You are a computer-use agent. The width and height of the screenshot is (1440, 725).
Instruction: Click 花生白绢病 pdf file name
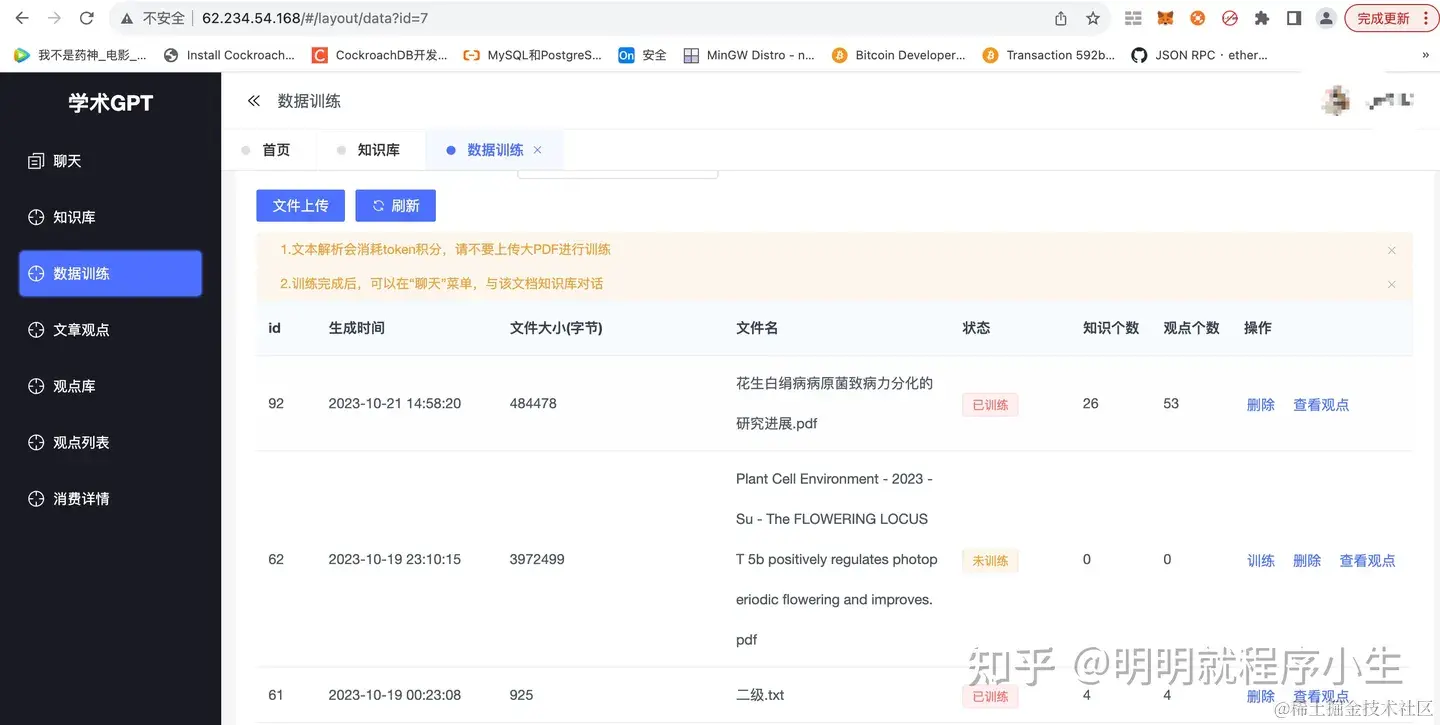[x=834, y=403]
